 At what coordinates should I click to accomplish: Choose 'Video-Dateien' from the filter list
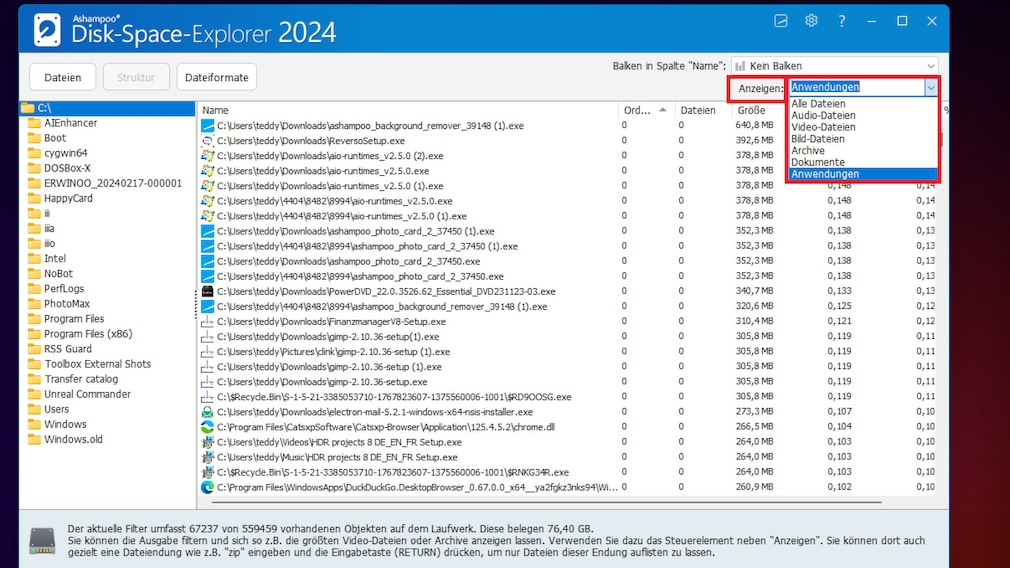click(823, 127)
